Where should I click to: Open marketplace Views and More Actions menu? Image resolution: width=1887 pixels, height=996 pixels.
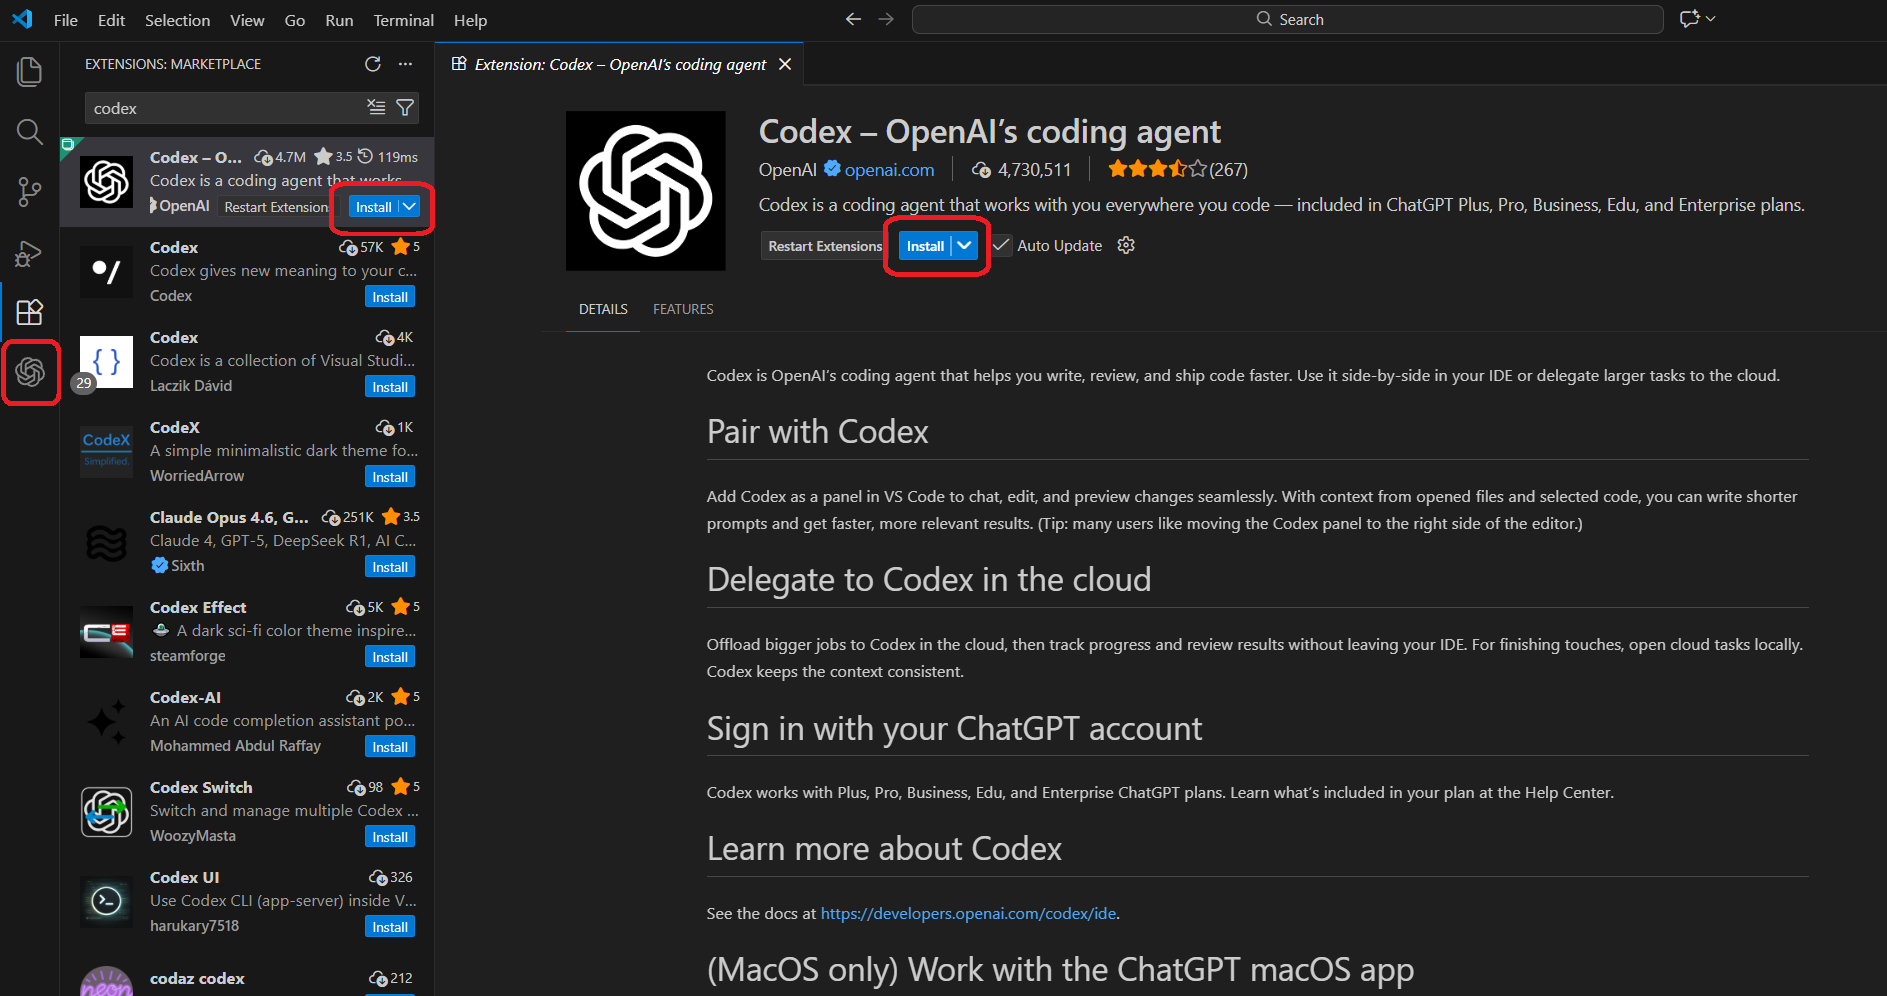pos(405,64)
